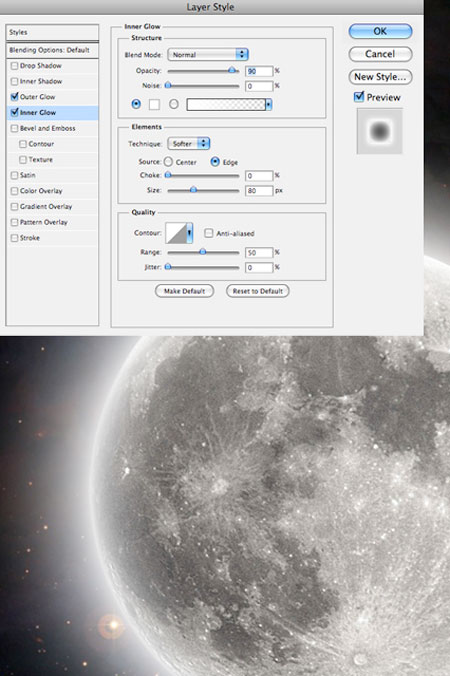Click the glow gradient preview bar
This screenshot has width=450, height=676.
coord(226,104)
